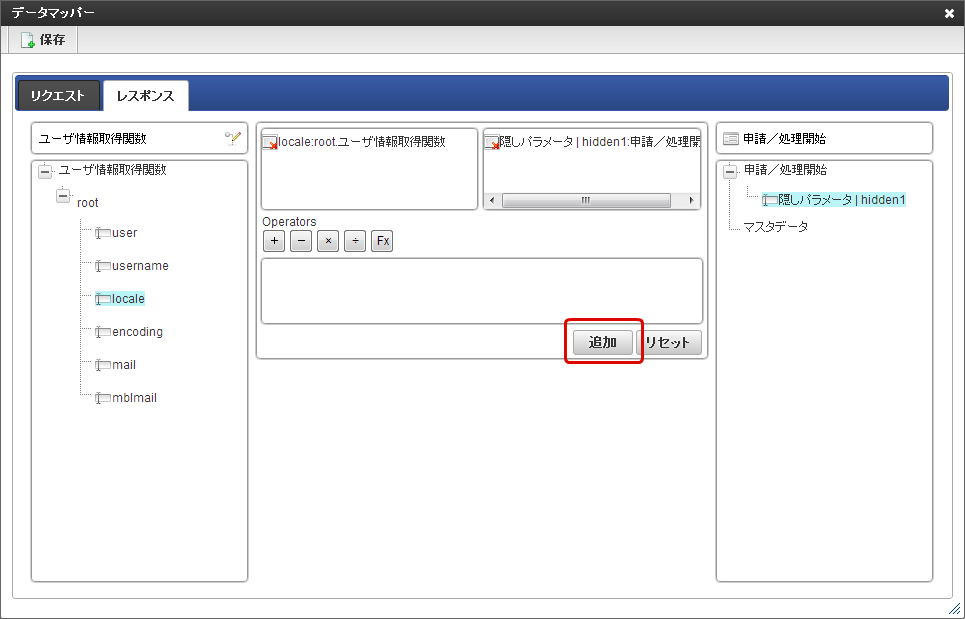Click the scrollbar left arrow in output box
The image size is (965, 619).
491,201
